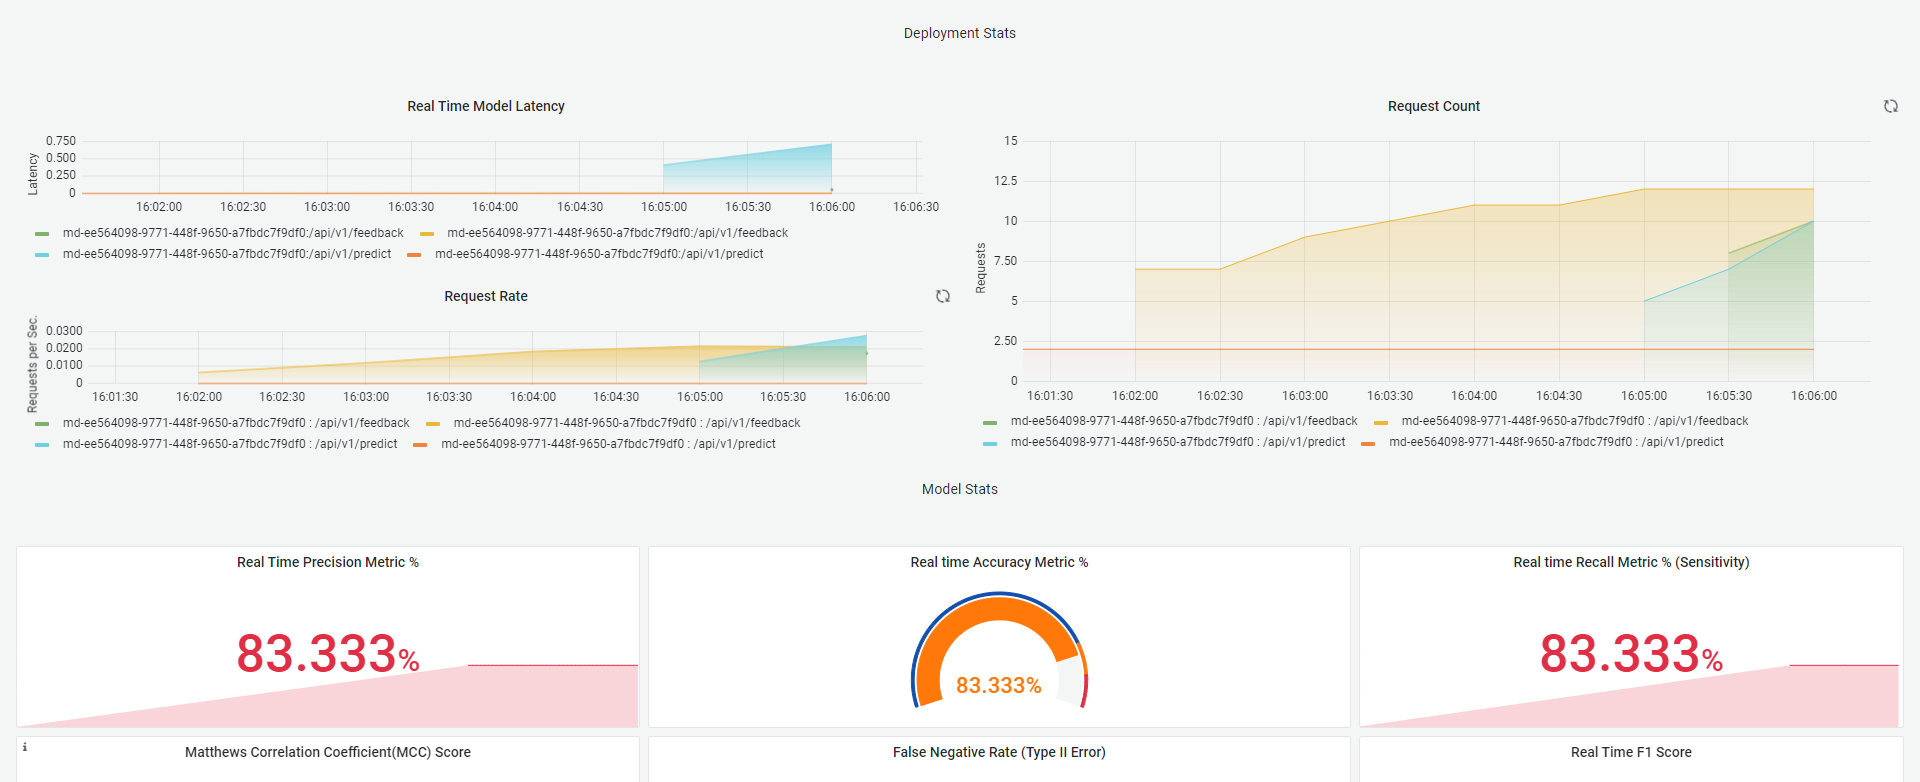Open the Real time Recall Metric % (Sensitivity) title menu

point(1631,562)
